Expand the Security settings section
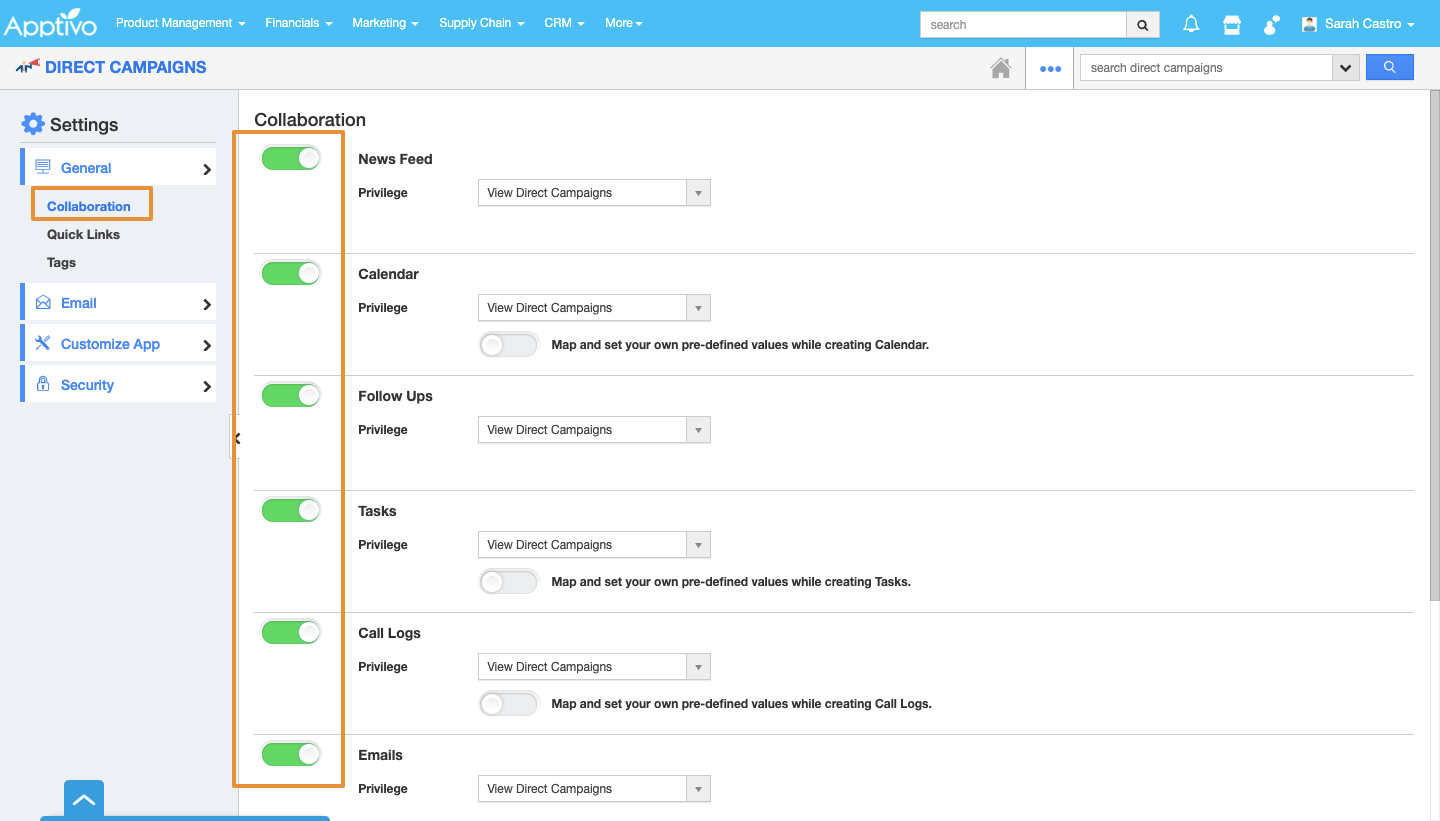The image size is (1440, 821). [118, 385]
